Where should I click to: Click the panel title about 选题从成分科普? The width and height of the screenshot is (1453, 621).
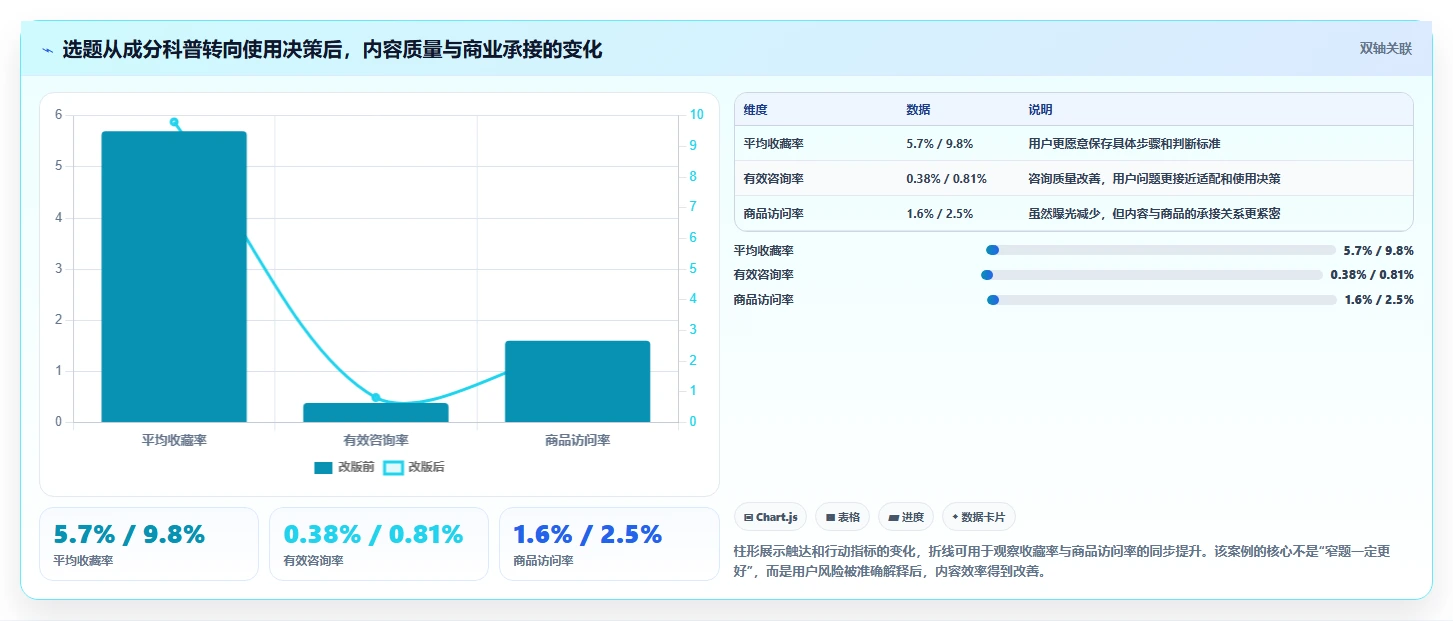tap(332, 50)
